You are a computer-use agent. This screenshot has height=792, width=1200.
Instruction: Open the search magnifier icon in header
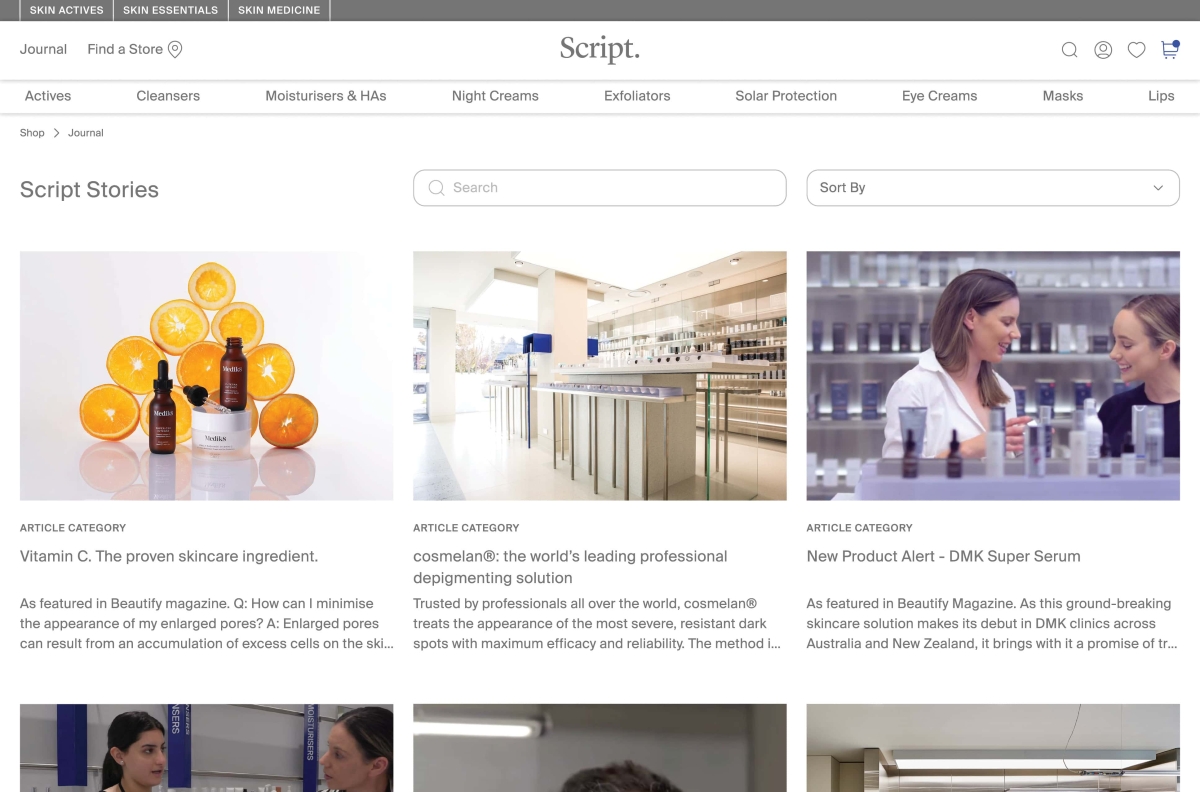[1069, 50]
